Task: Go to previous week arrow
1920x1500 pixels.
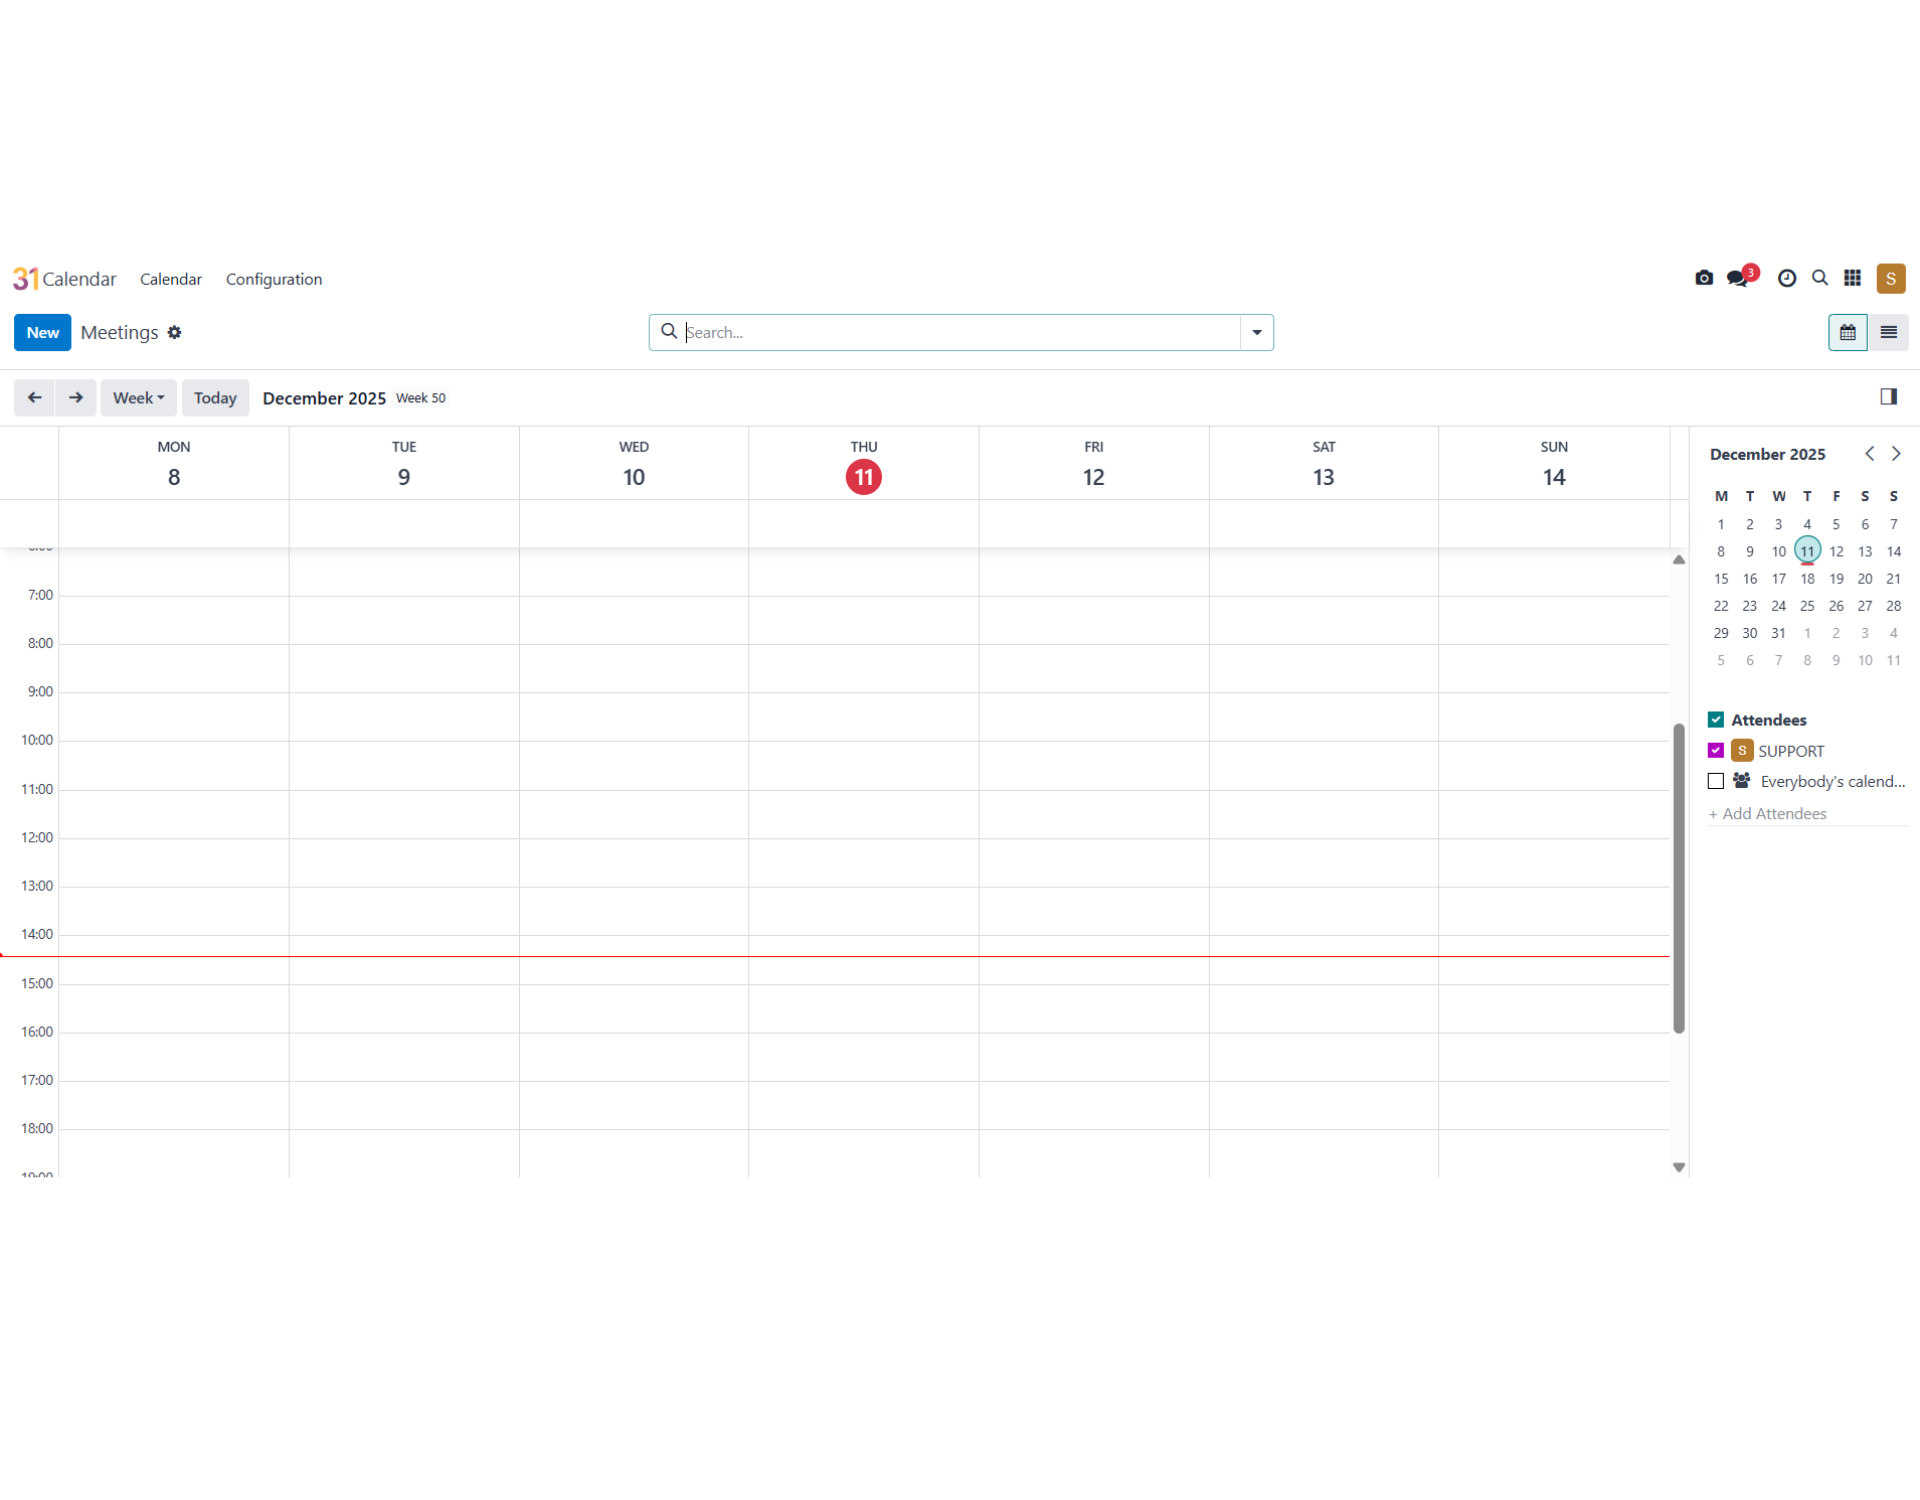Action: click(x=34, y=398)
